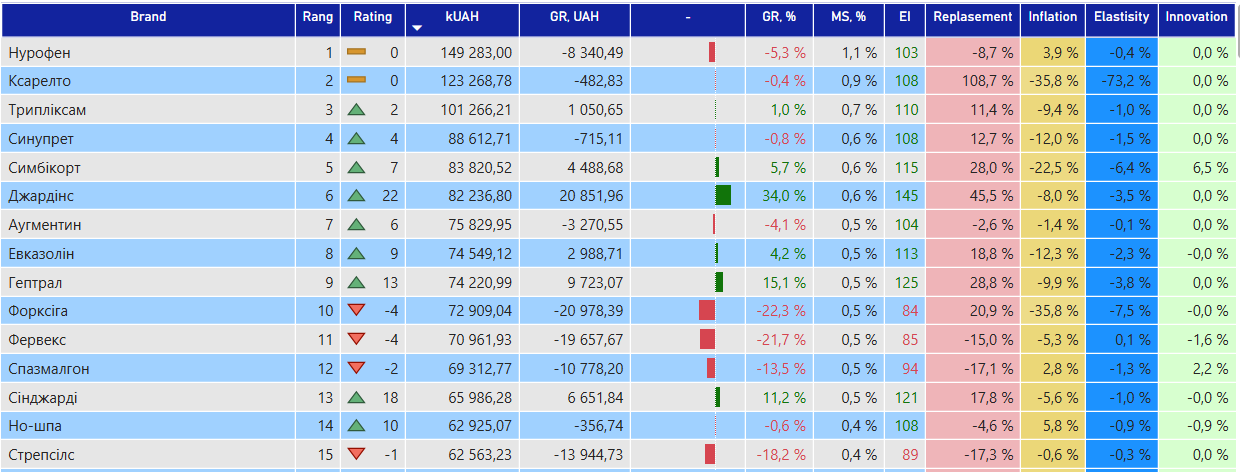Click the Innovation column header

pos(1196,17)
